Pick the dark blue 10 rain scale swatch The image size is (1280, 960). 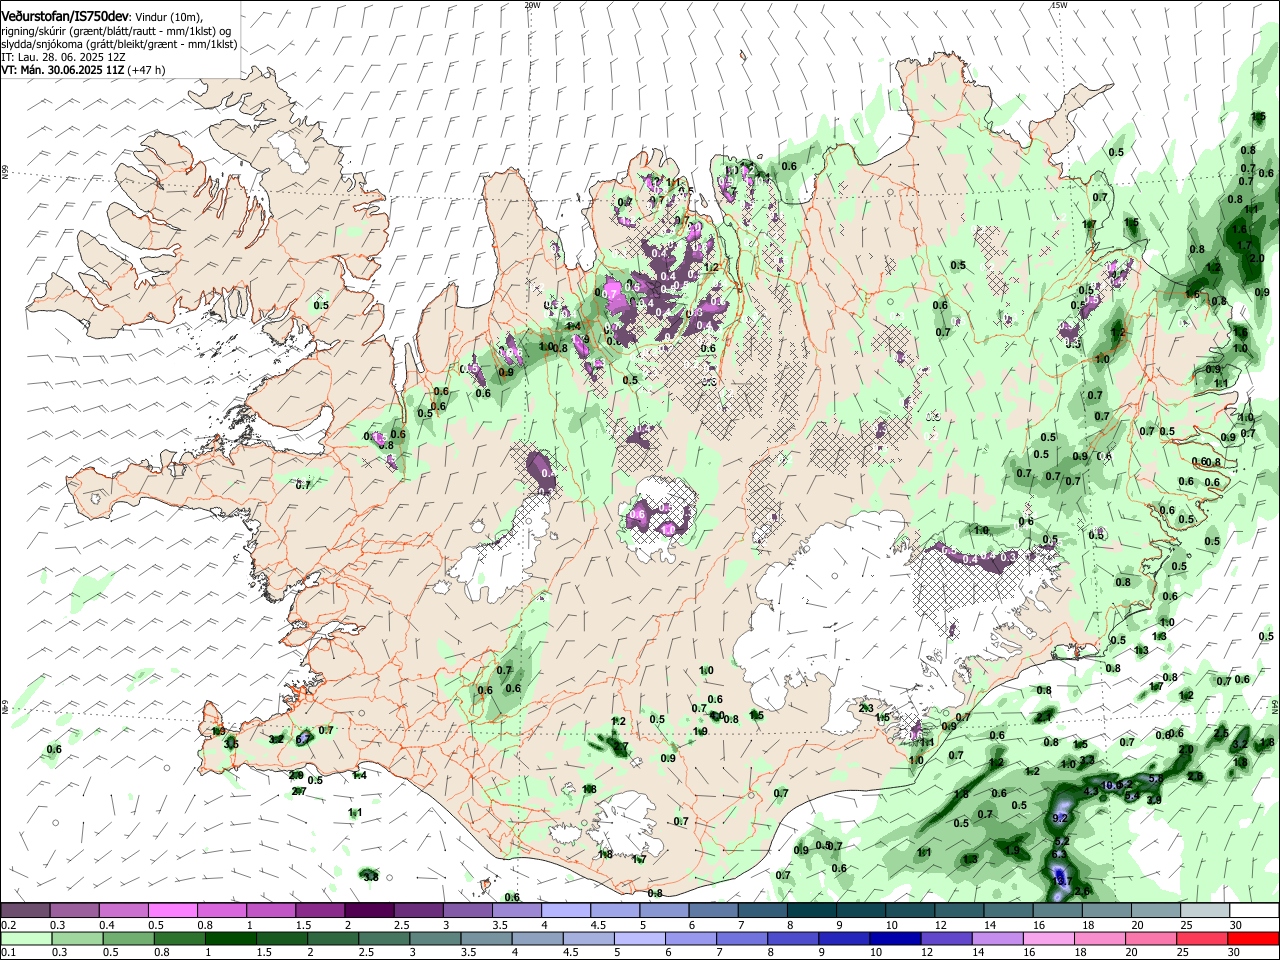pyautogui.click(x=896, y=938)
